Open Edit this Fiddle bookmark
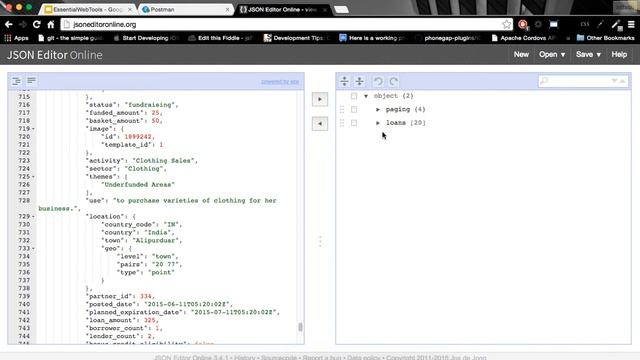Screen dimensions: 640x360 (x=221, y=38)
